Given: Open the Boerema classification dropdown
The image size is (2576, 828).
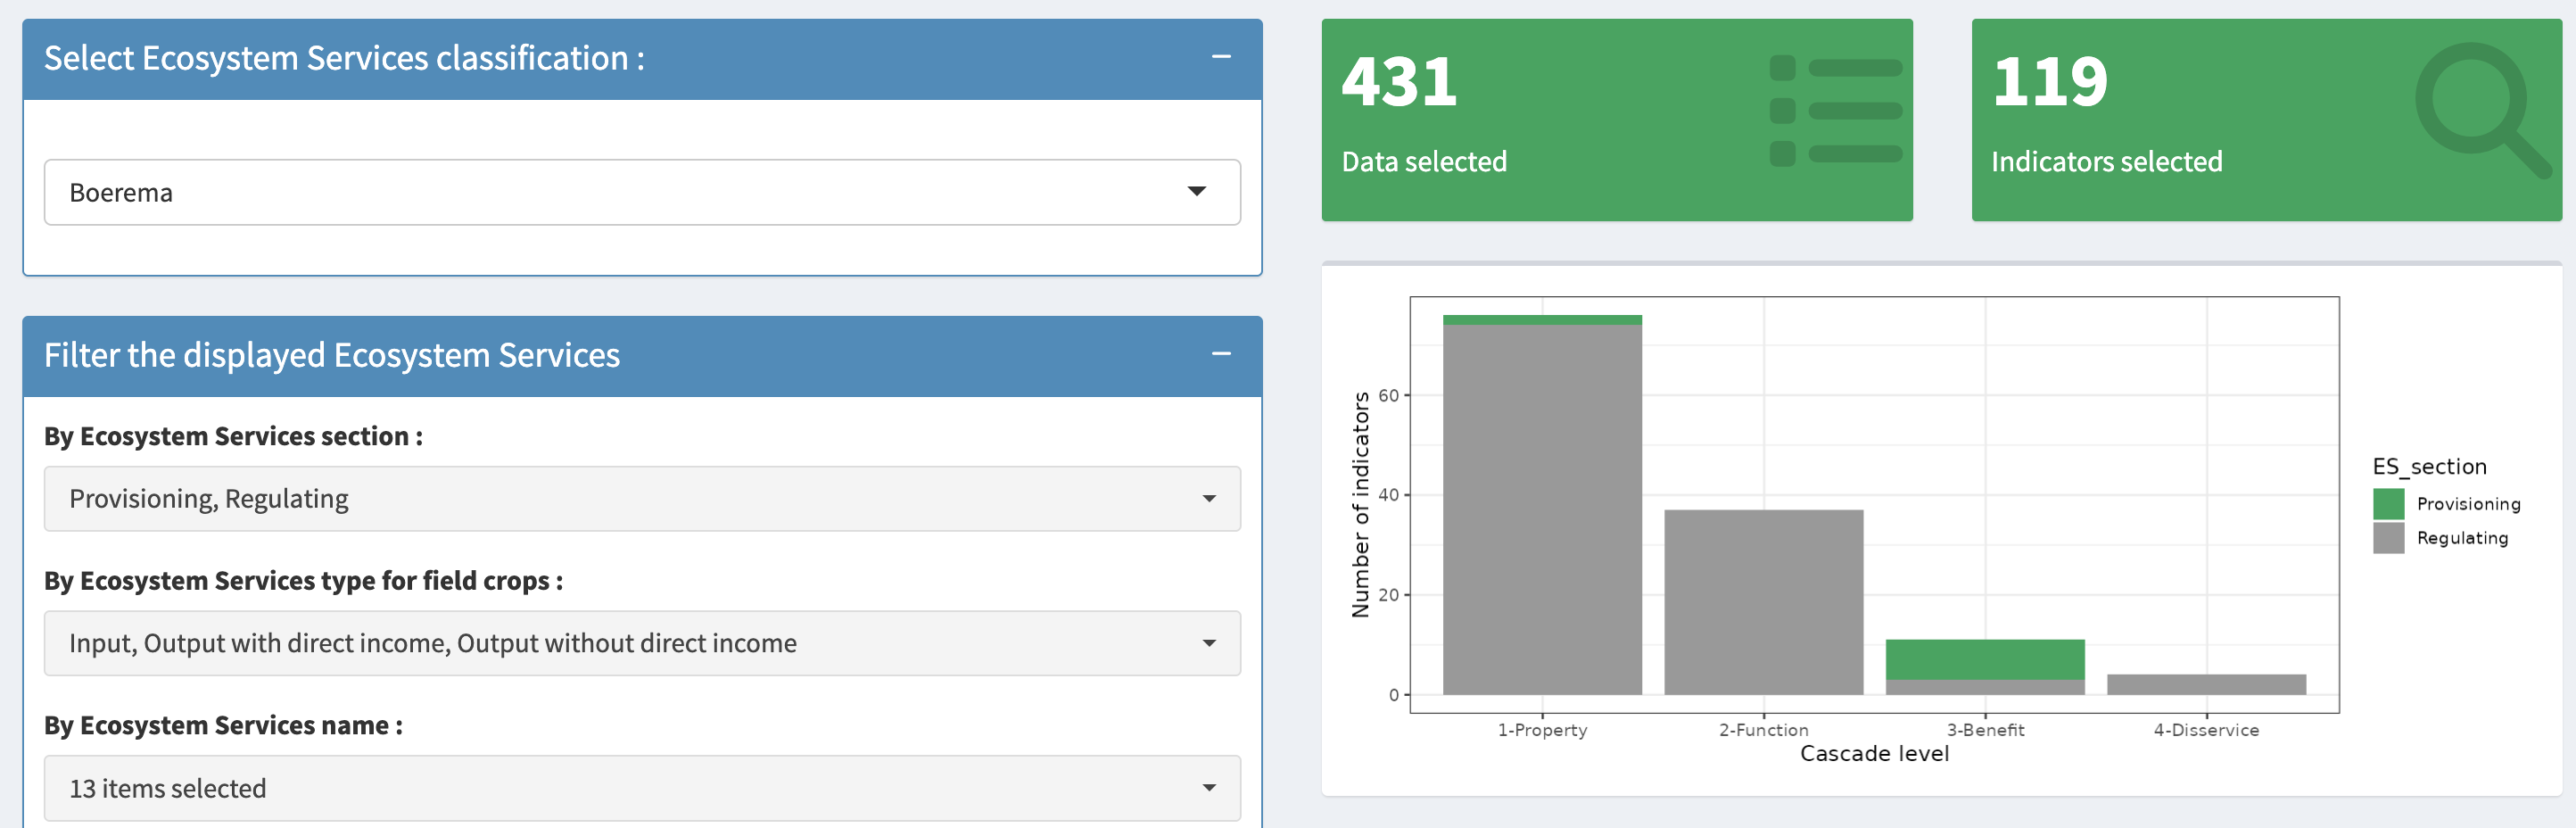Looking at the screenshot, I should click(x=642, y=192).
